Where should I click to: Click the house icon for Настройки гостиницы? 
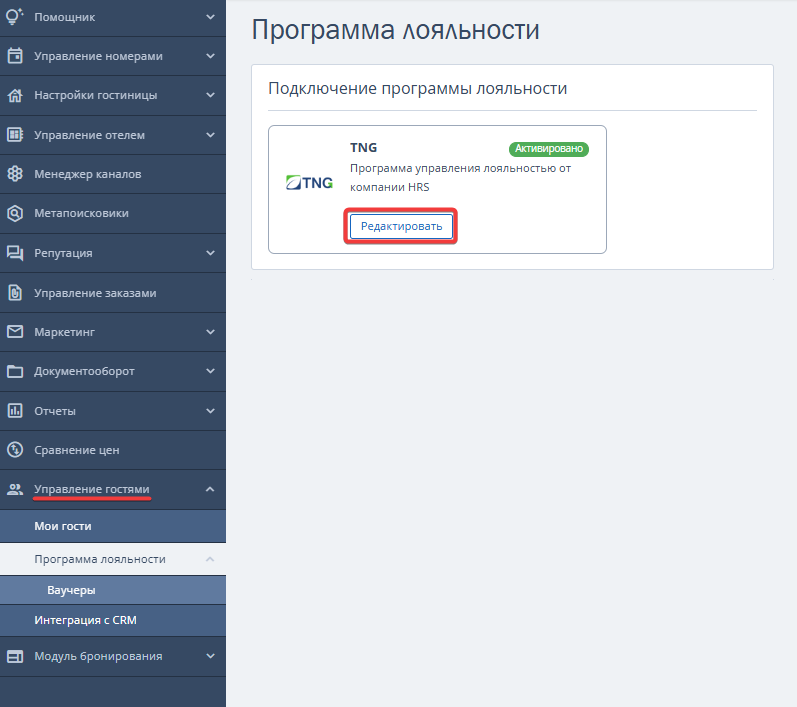coord(15,95)
